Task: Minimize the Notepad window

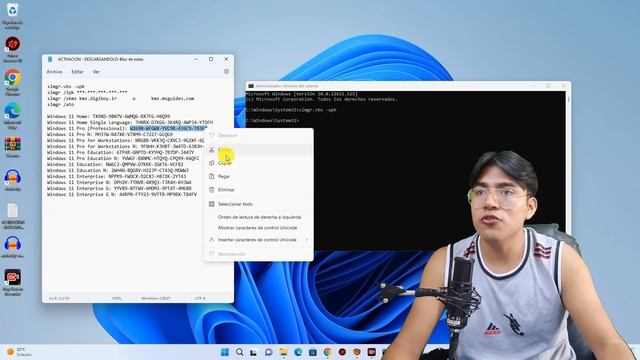Action: point(196,59)
